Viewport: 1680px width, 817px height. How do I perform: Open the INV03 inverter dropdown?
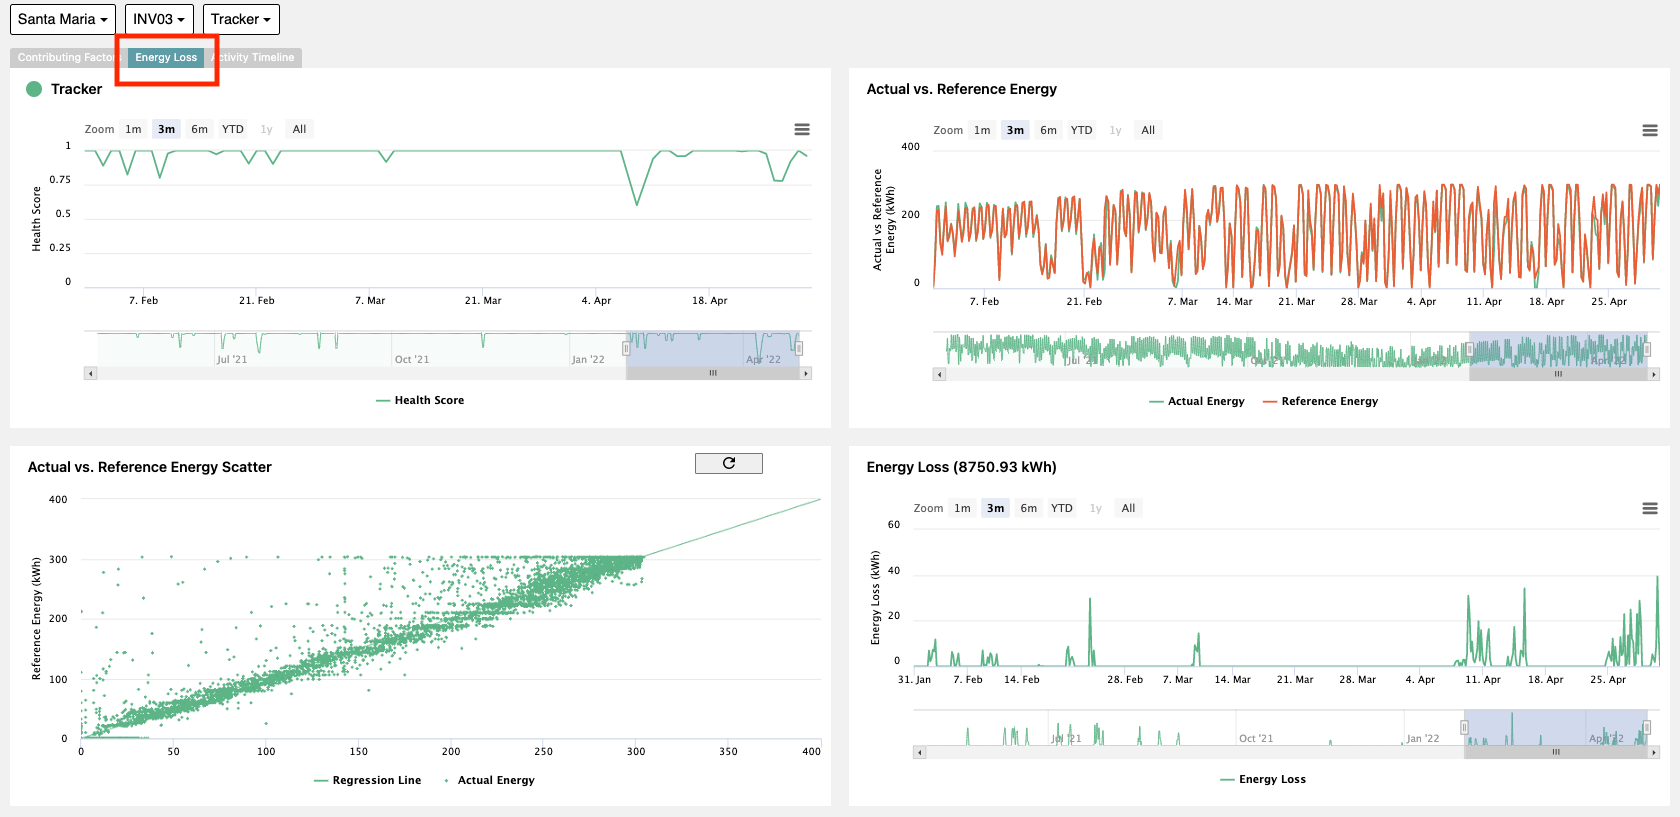click(x=159, y=19)
